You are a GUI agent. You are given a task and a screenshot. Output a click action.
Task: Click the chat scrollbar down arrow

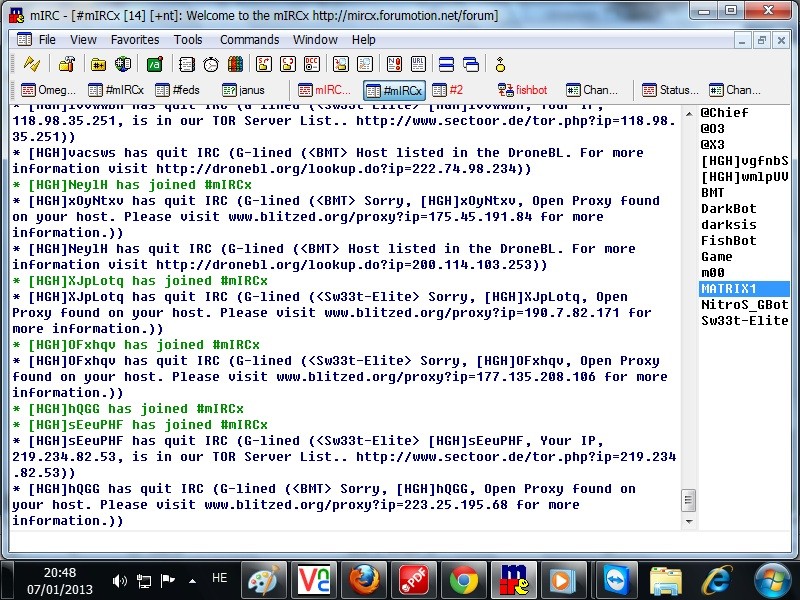[x=689, y=522]
